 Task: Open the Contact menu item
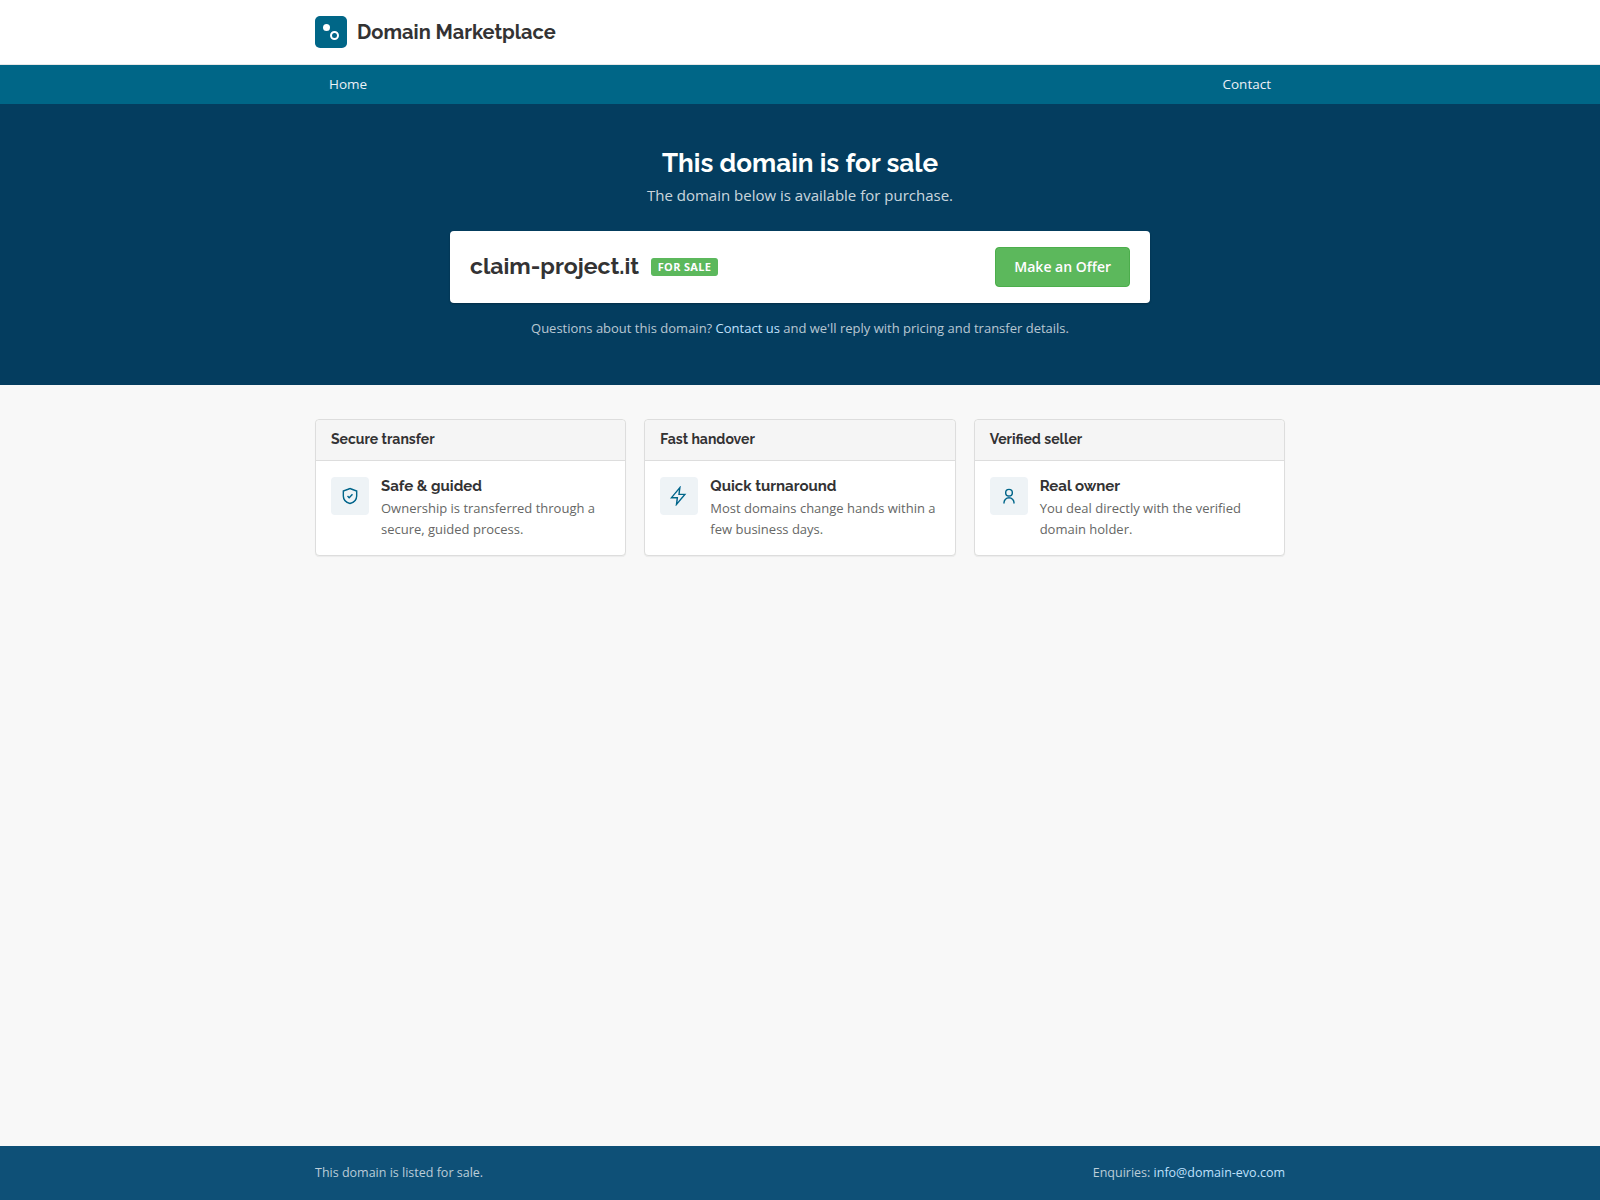pos(1246,85)
